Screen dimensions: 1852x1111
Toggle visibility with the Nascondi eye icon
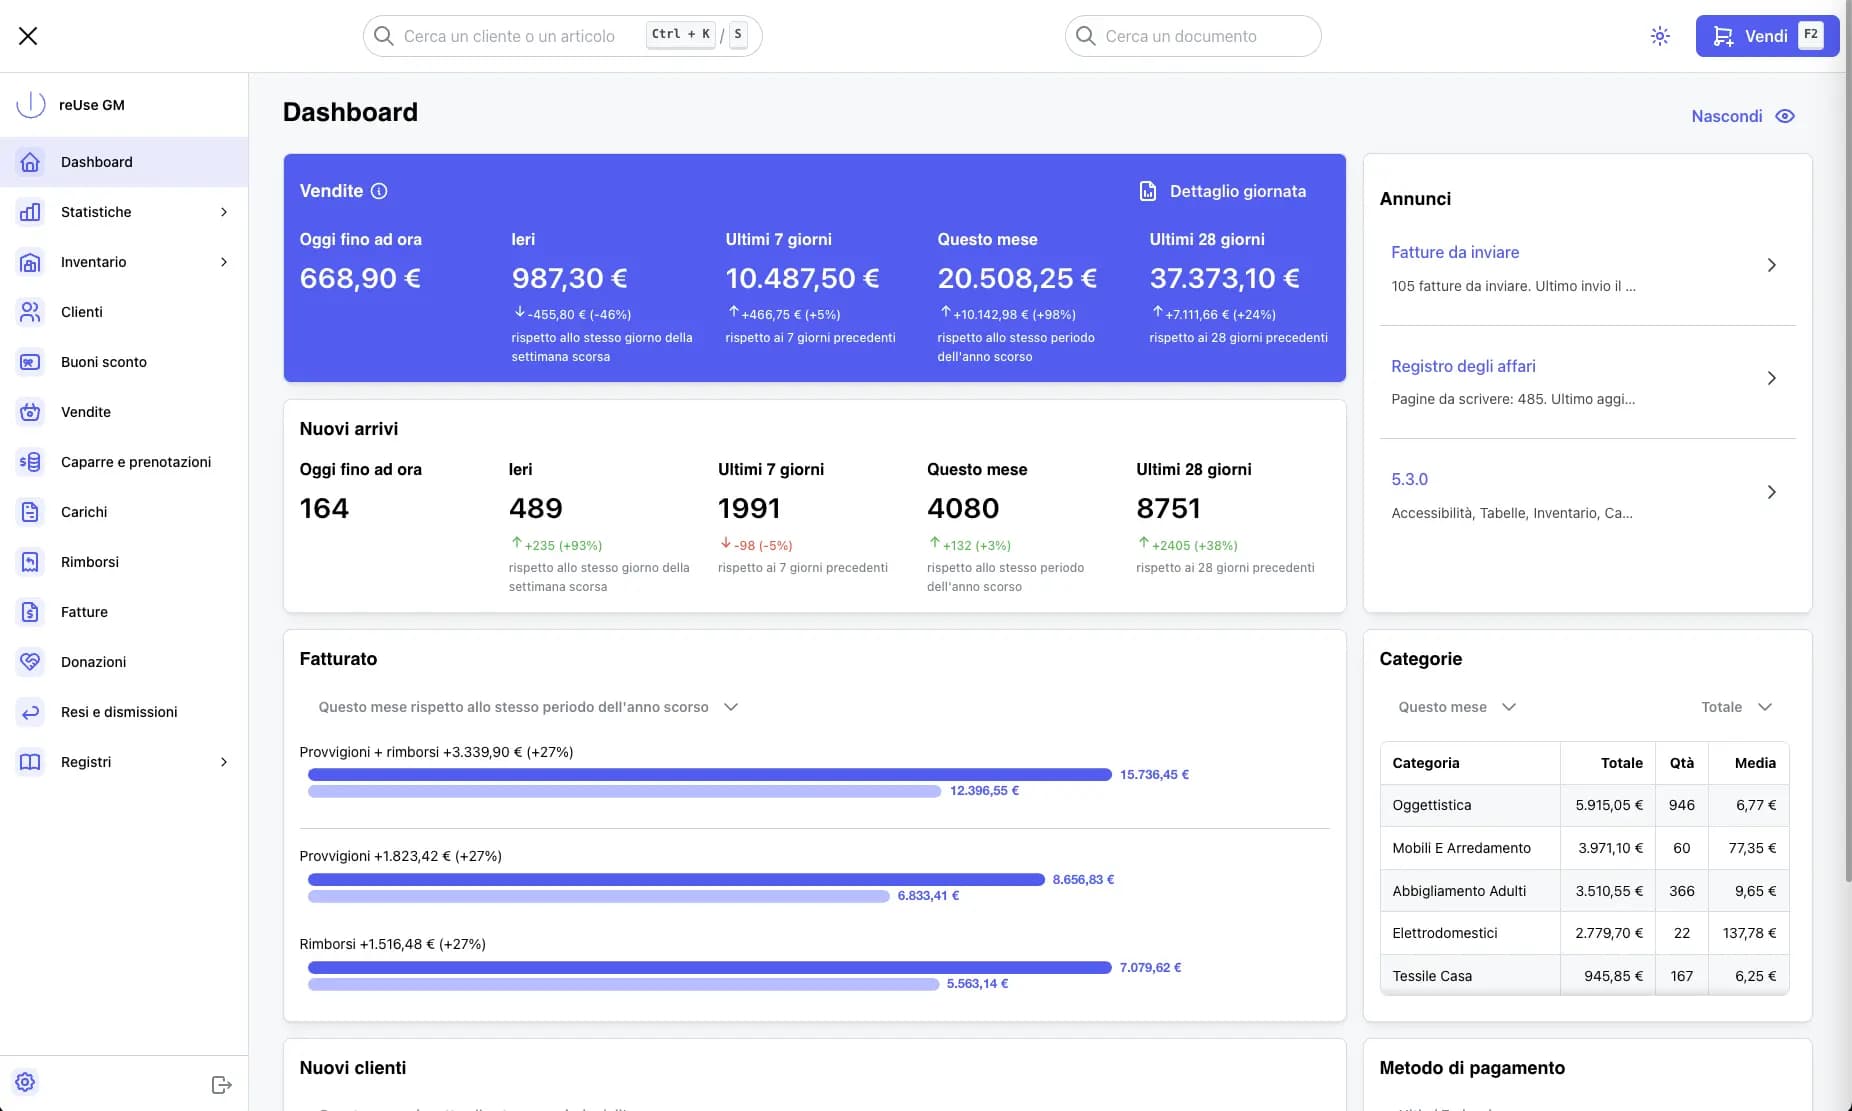coord(1785,116)
